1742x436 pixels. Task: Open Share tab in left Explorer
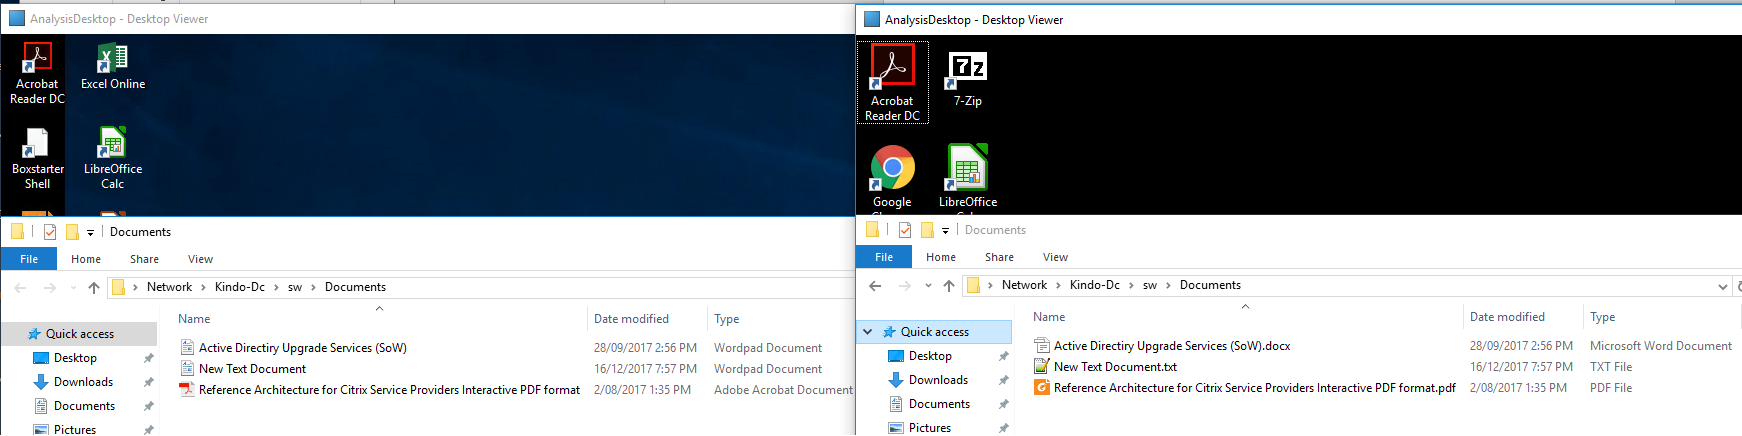144,259
